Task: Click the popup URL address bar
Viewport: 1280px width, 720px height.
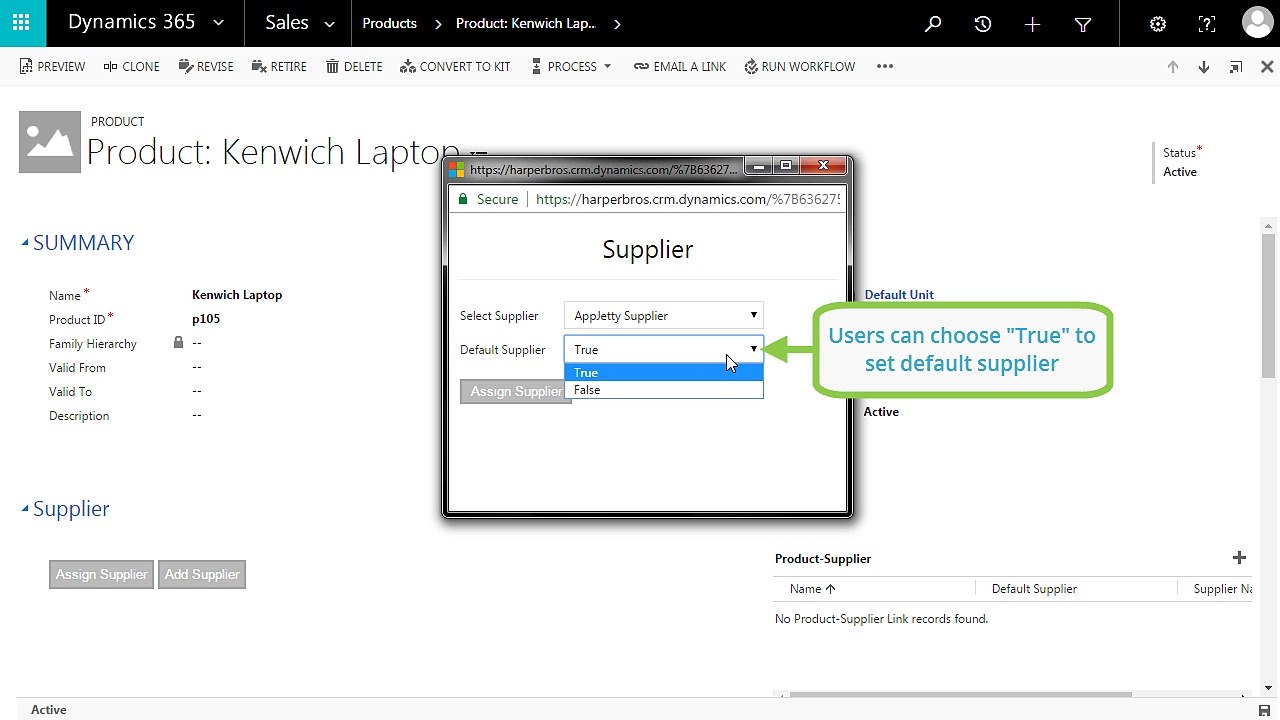Action: click(688, 199)
